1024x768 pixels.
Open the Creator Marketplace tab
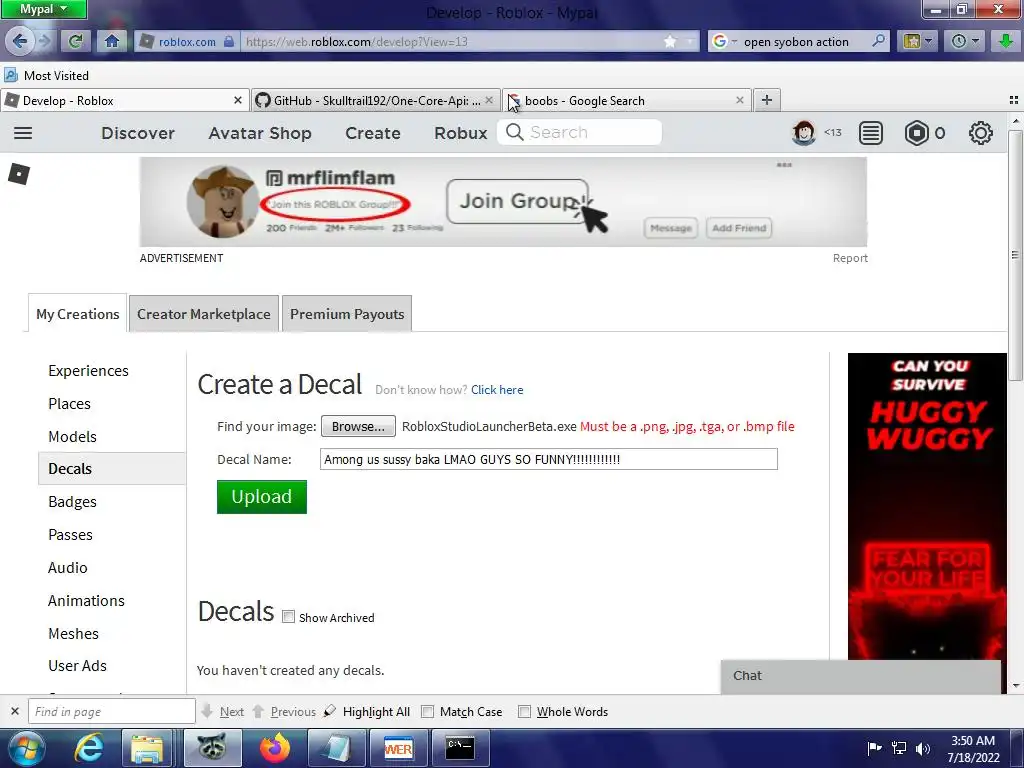click(204, 314)
